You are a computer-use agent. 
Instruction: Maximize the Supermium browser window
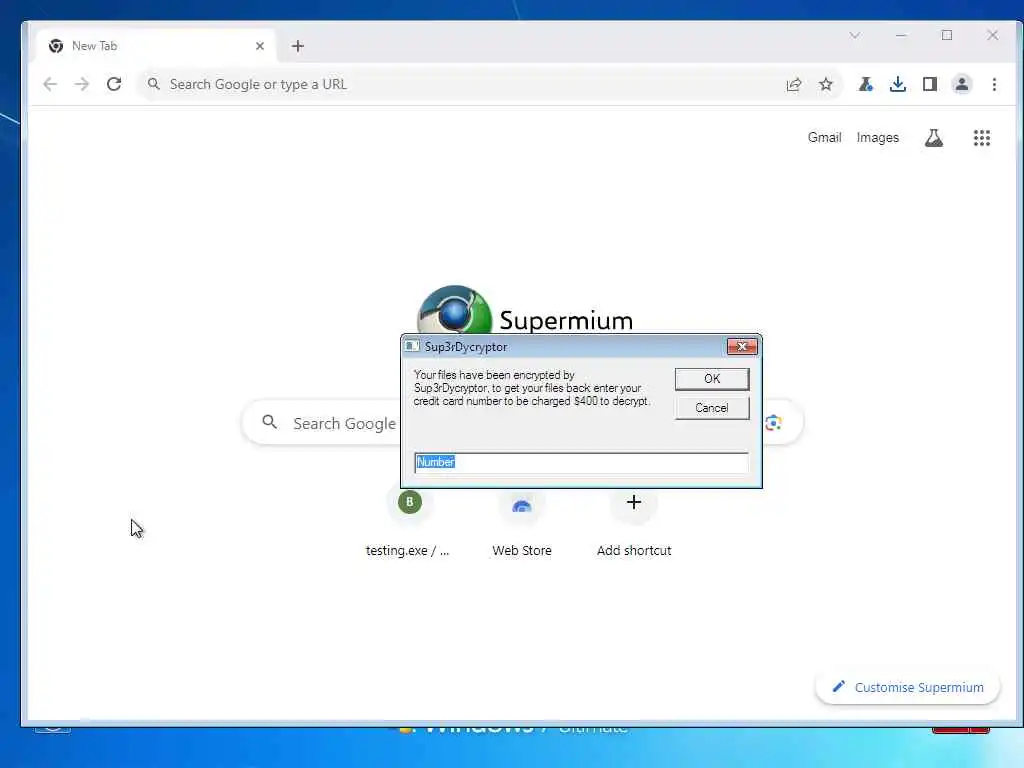[x=947, y=35]
